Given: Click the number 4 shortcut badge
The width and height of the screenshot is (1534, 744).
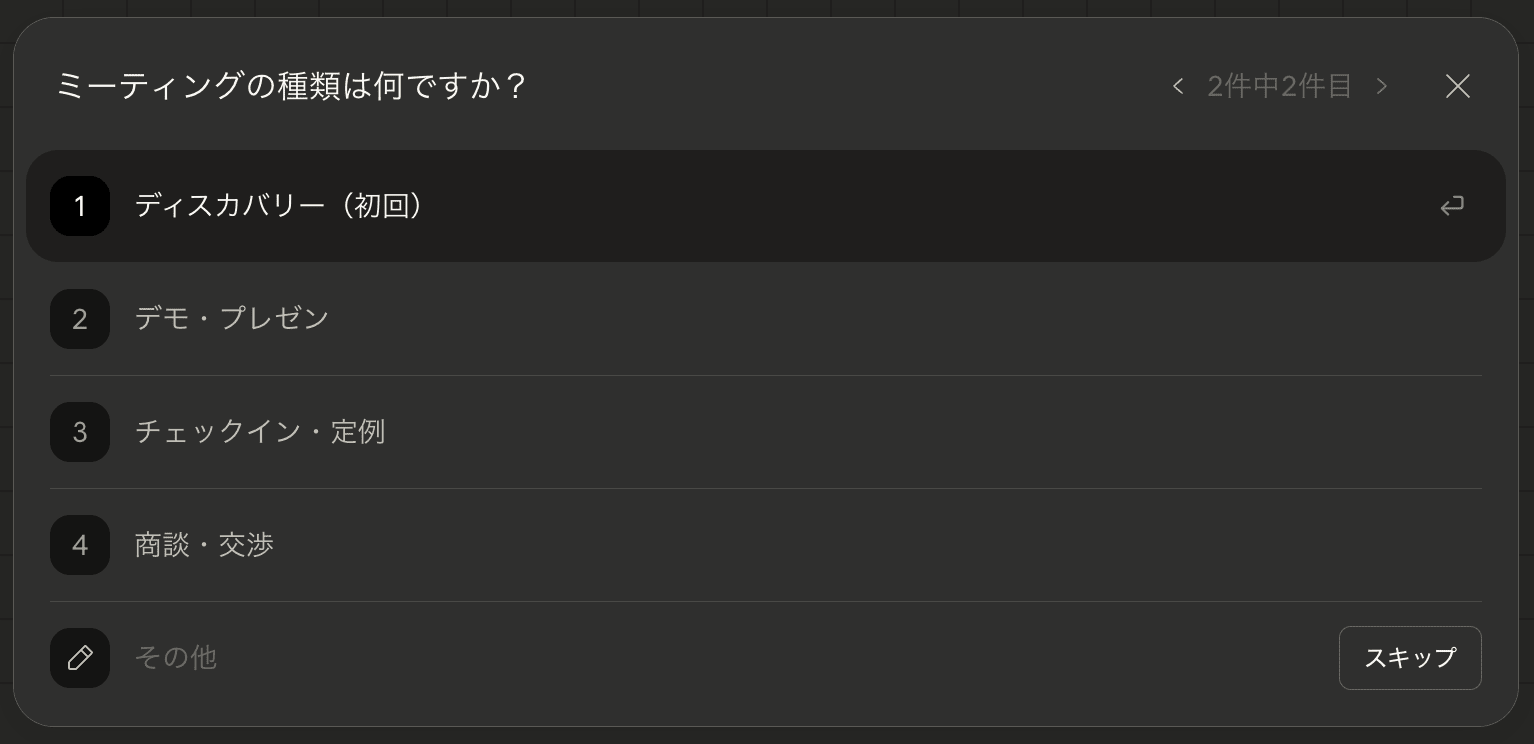Looking at the screenshot, I should [x=80, y=545].
